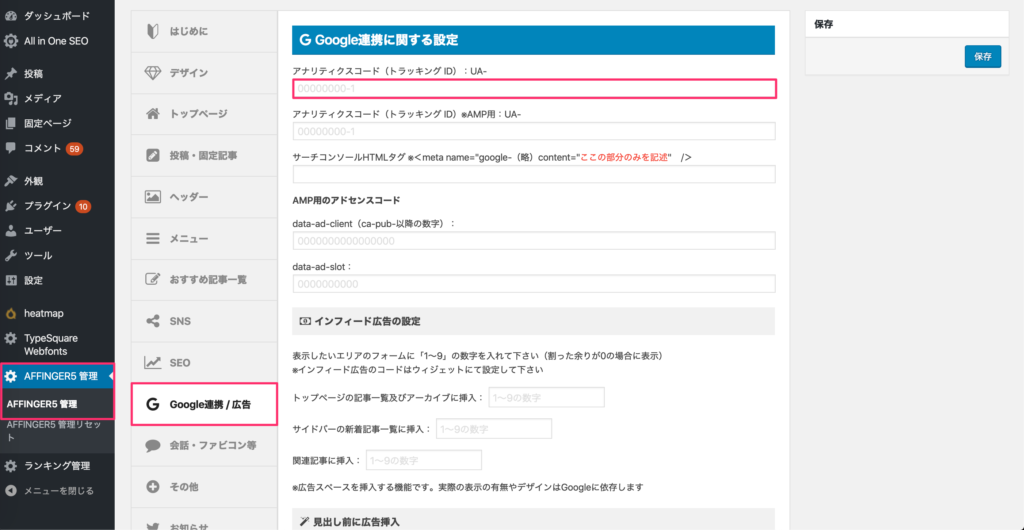Image resolution: width=1024 pixels, height=530 pixels.
Task: Collapse sidebar via メニューを閉じる
Action: coord(57,491)
